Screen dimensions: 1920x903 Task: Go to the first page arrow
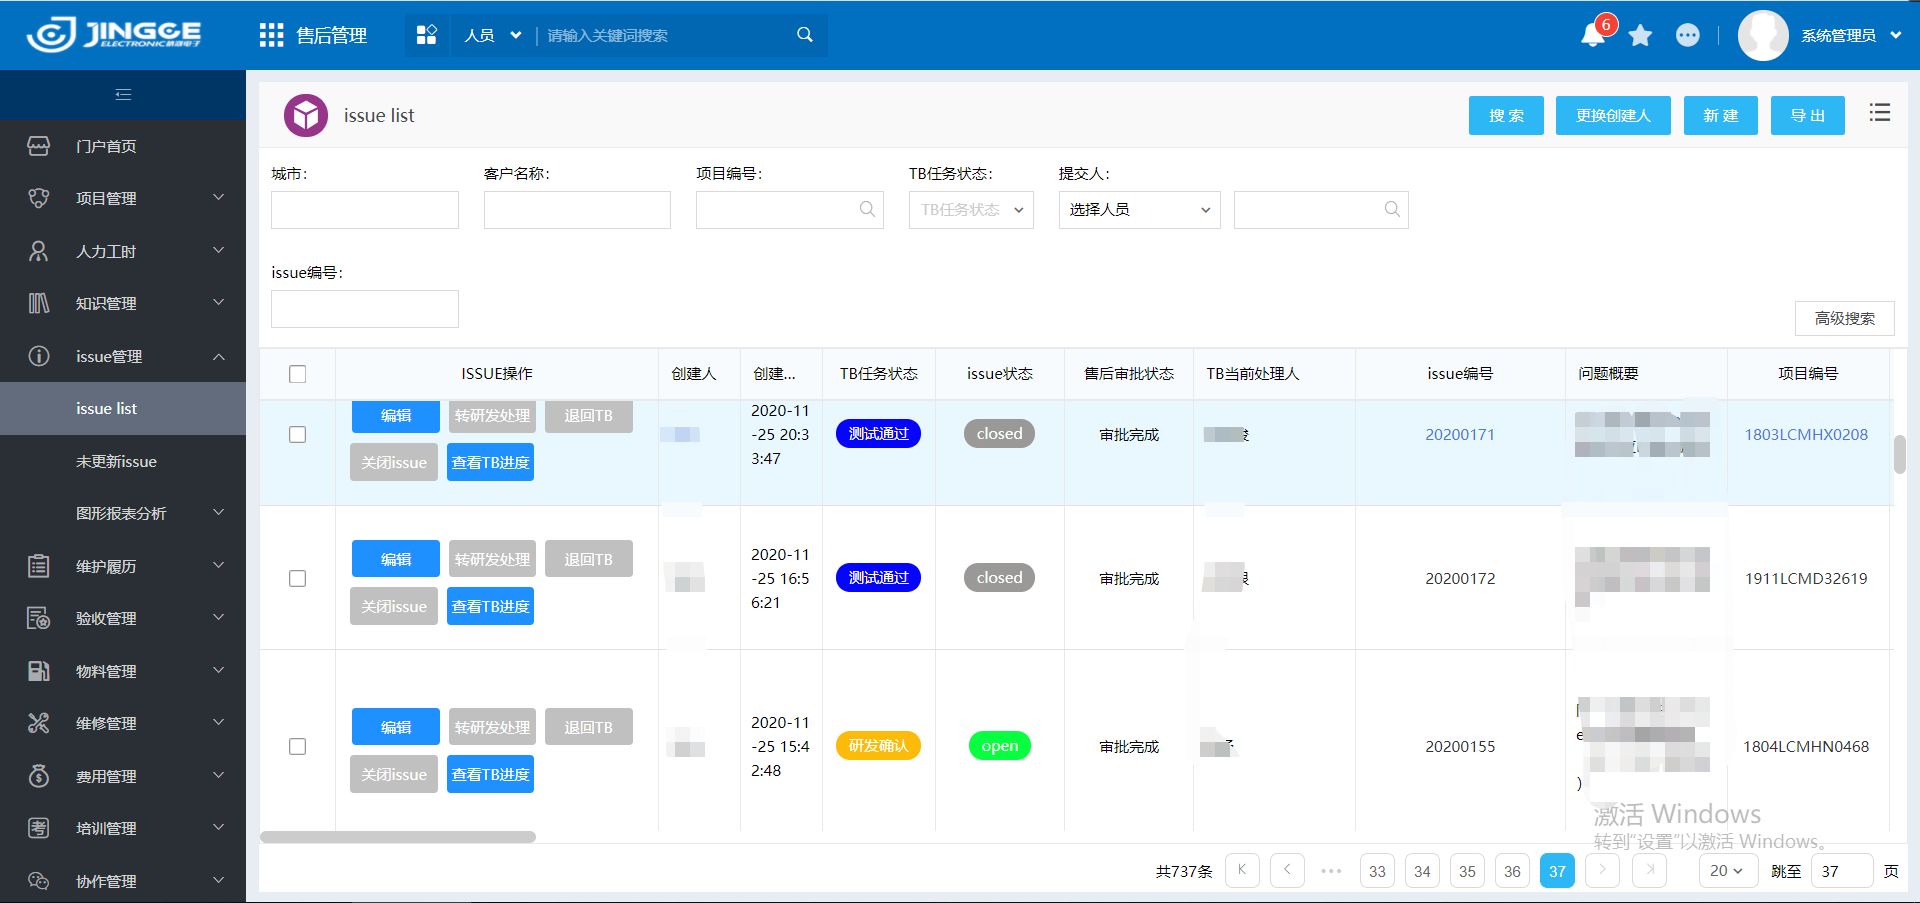coord(1242,870)
